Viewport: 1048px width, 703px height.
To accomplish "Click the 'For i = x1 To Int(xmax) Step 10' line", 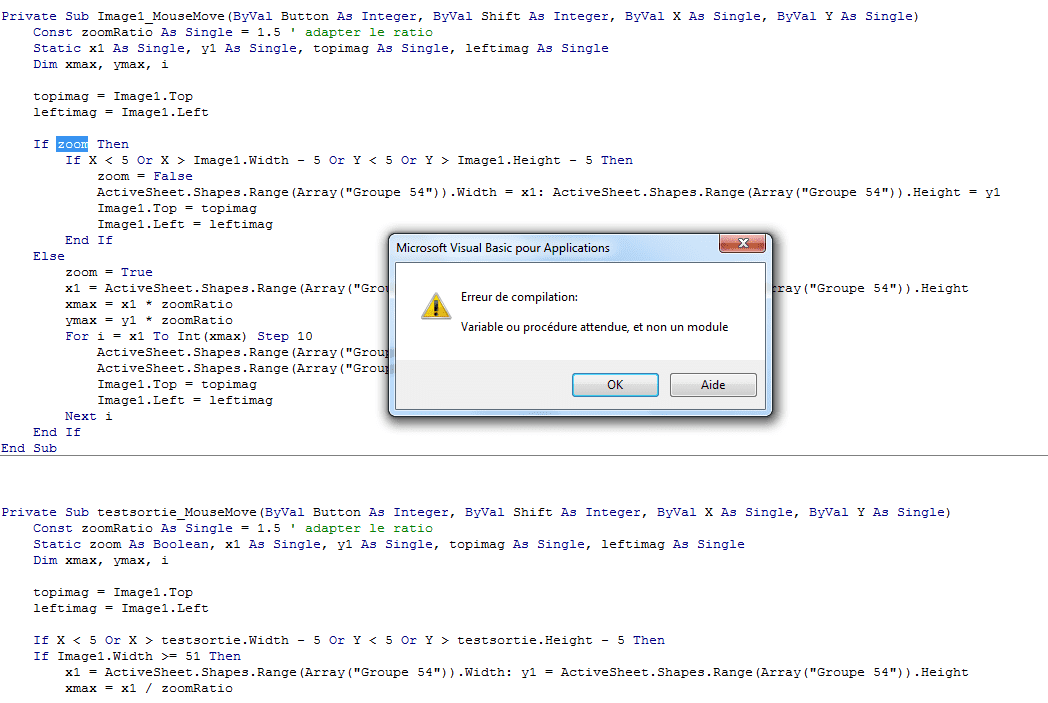I will pos(189,337).
